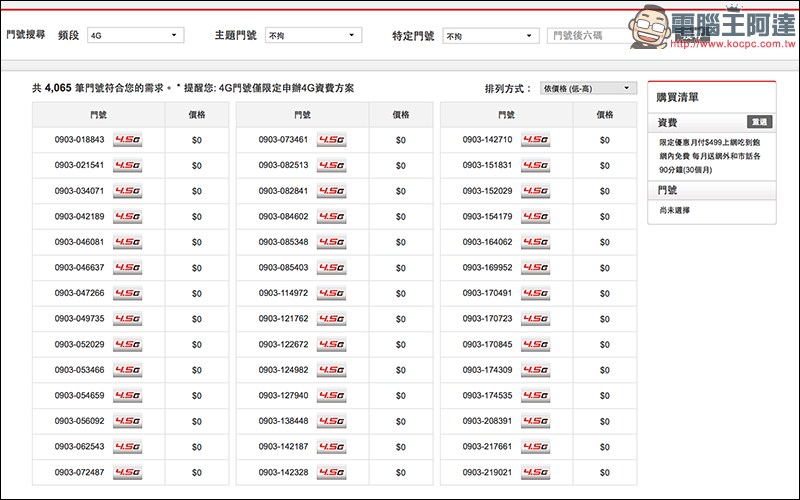Click 4.5G badge beside 0903-082841
Screen dimensions: 800x500
click(x=332, y=191)
